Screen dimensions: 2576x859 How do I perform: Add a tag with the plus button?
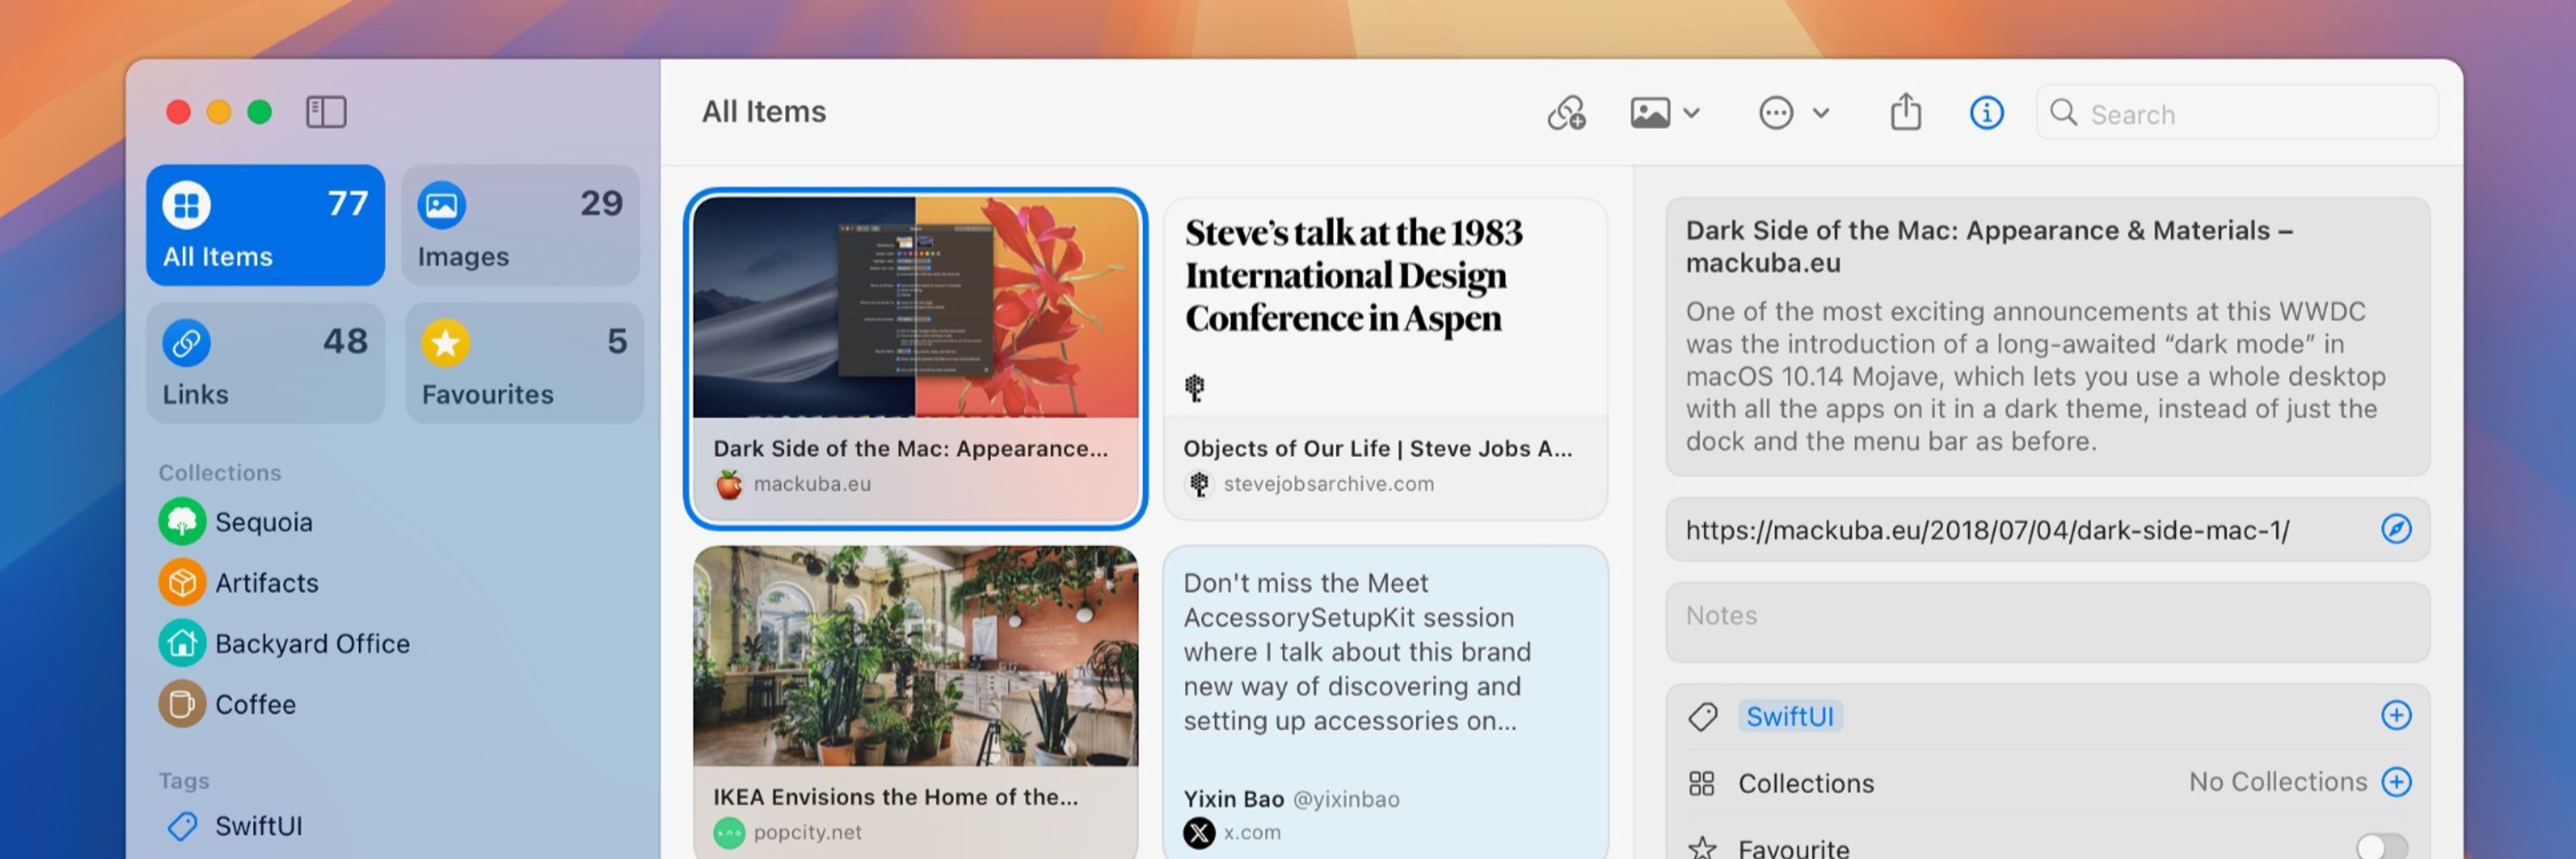coord(2396,716)
